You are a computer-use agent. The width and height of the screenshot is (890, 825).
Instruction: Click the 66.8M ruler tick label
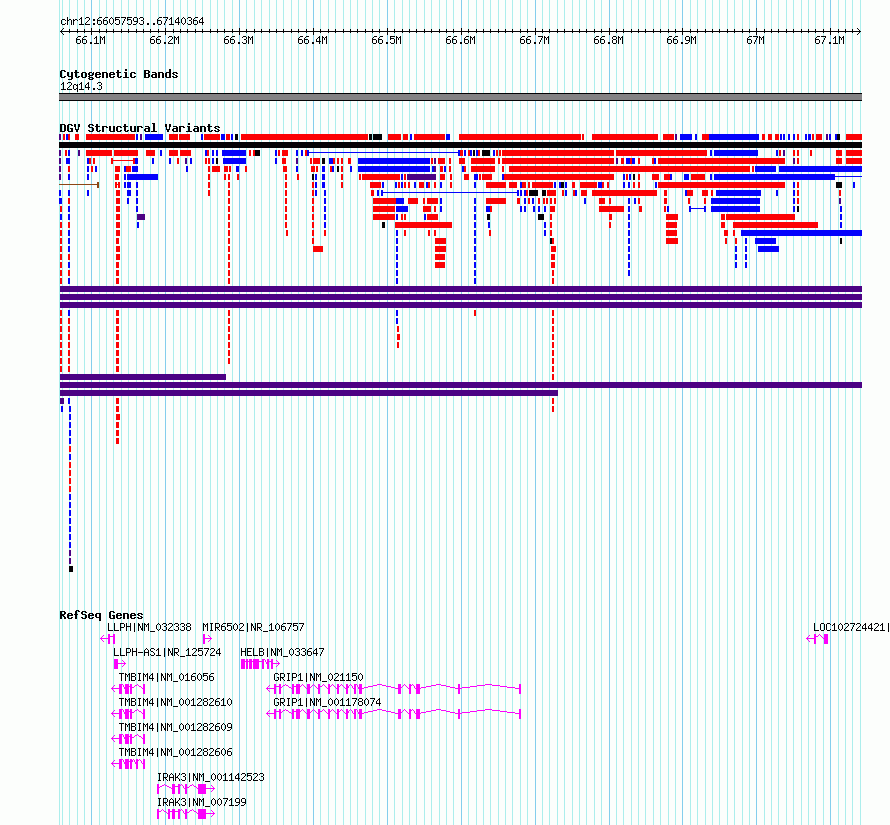[x=608, y=40]
